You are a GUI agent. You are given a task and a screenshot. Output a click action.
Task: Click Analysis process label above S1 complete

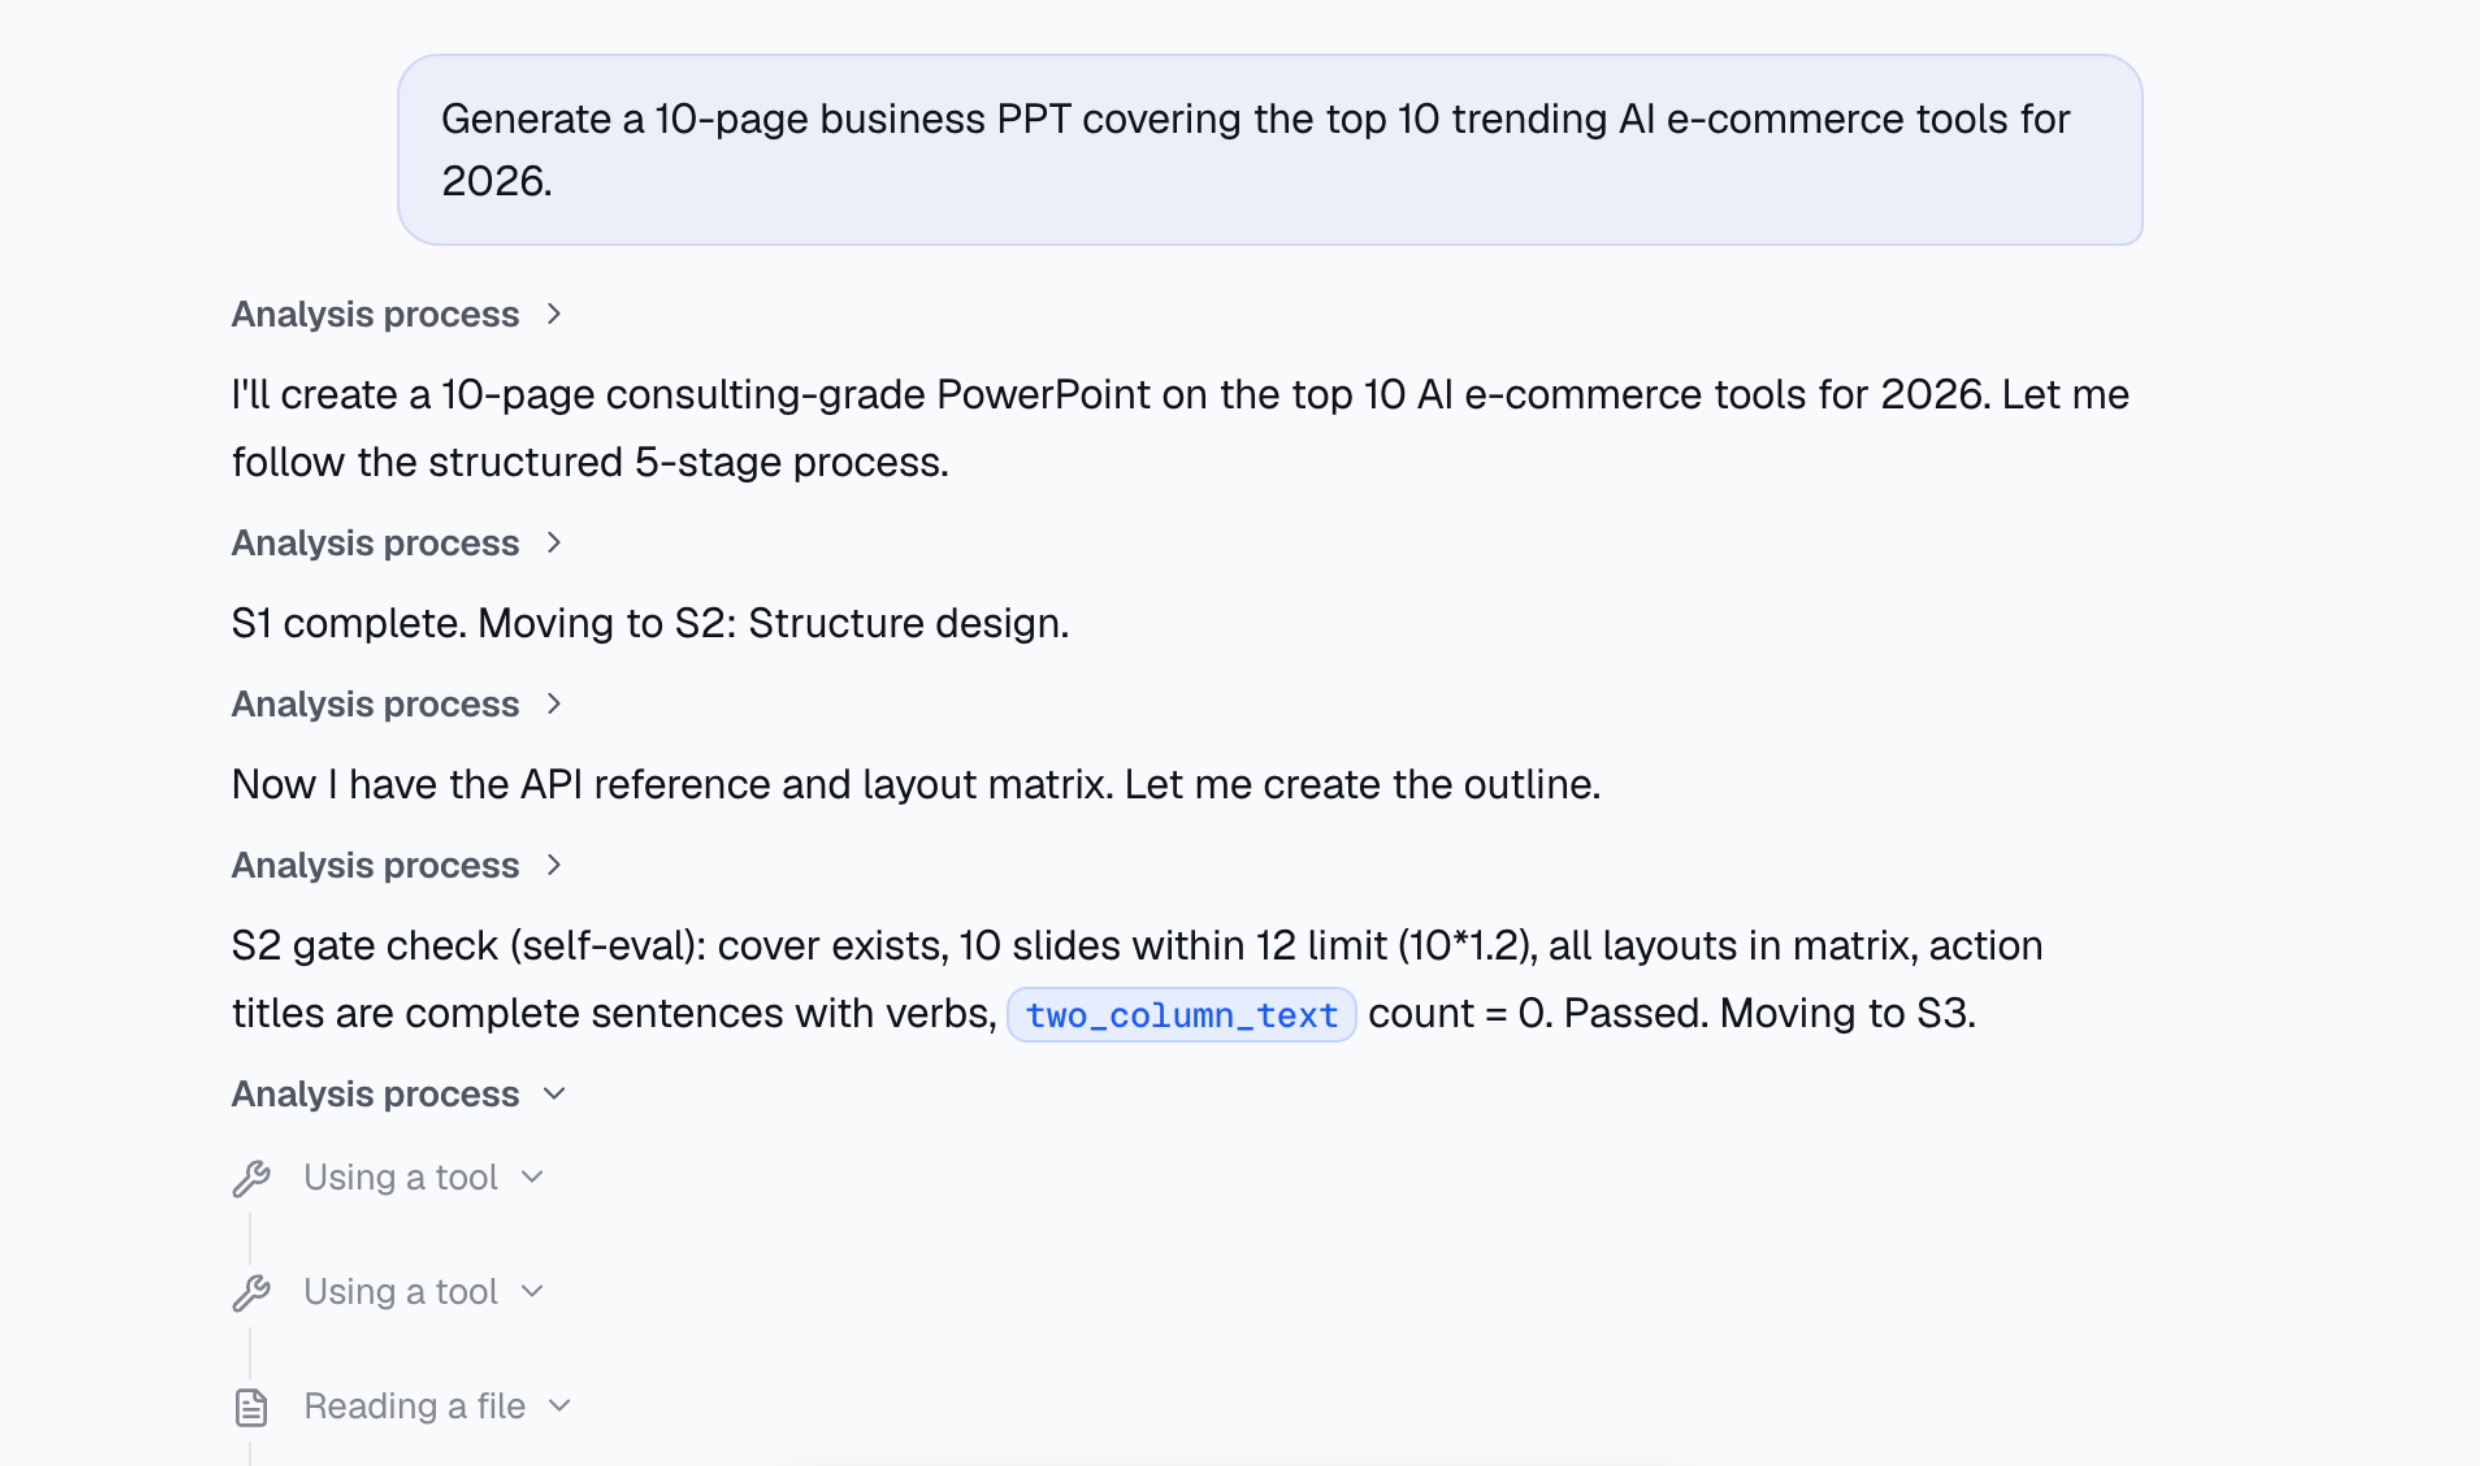coord(375,543)
